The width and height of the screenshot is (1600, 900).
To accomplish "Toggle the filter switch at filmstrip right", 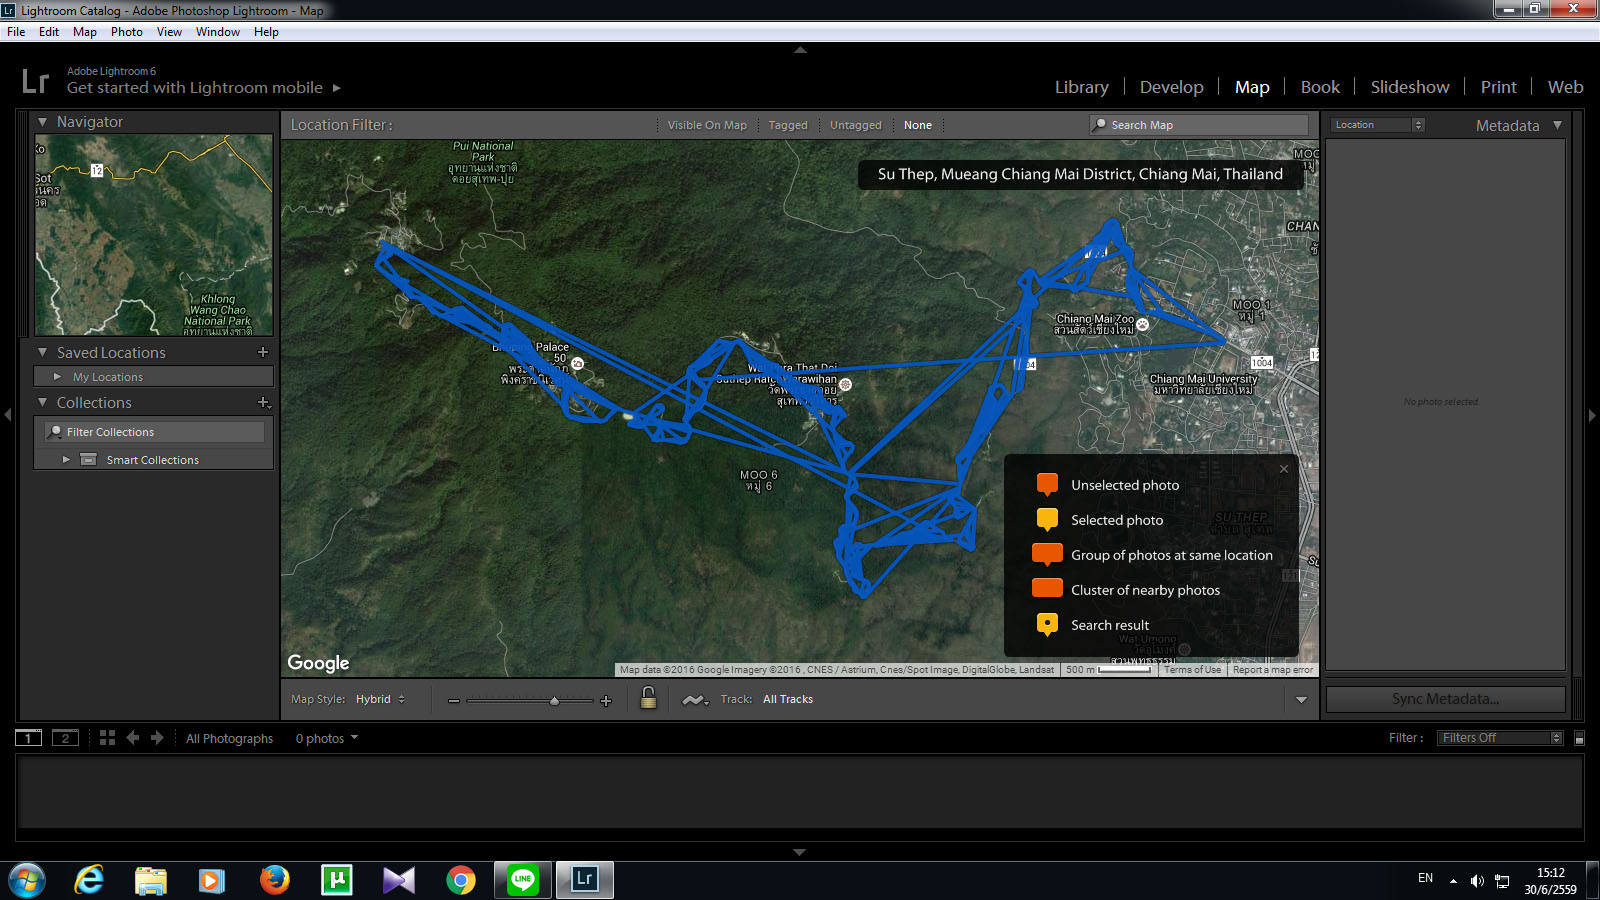I will click(x=1579, y=738).
